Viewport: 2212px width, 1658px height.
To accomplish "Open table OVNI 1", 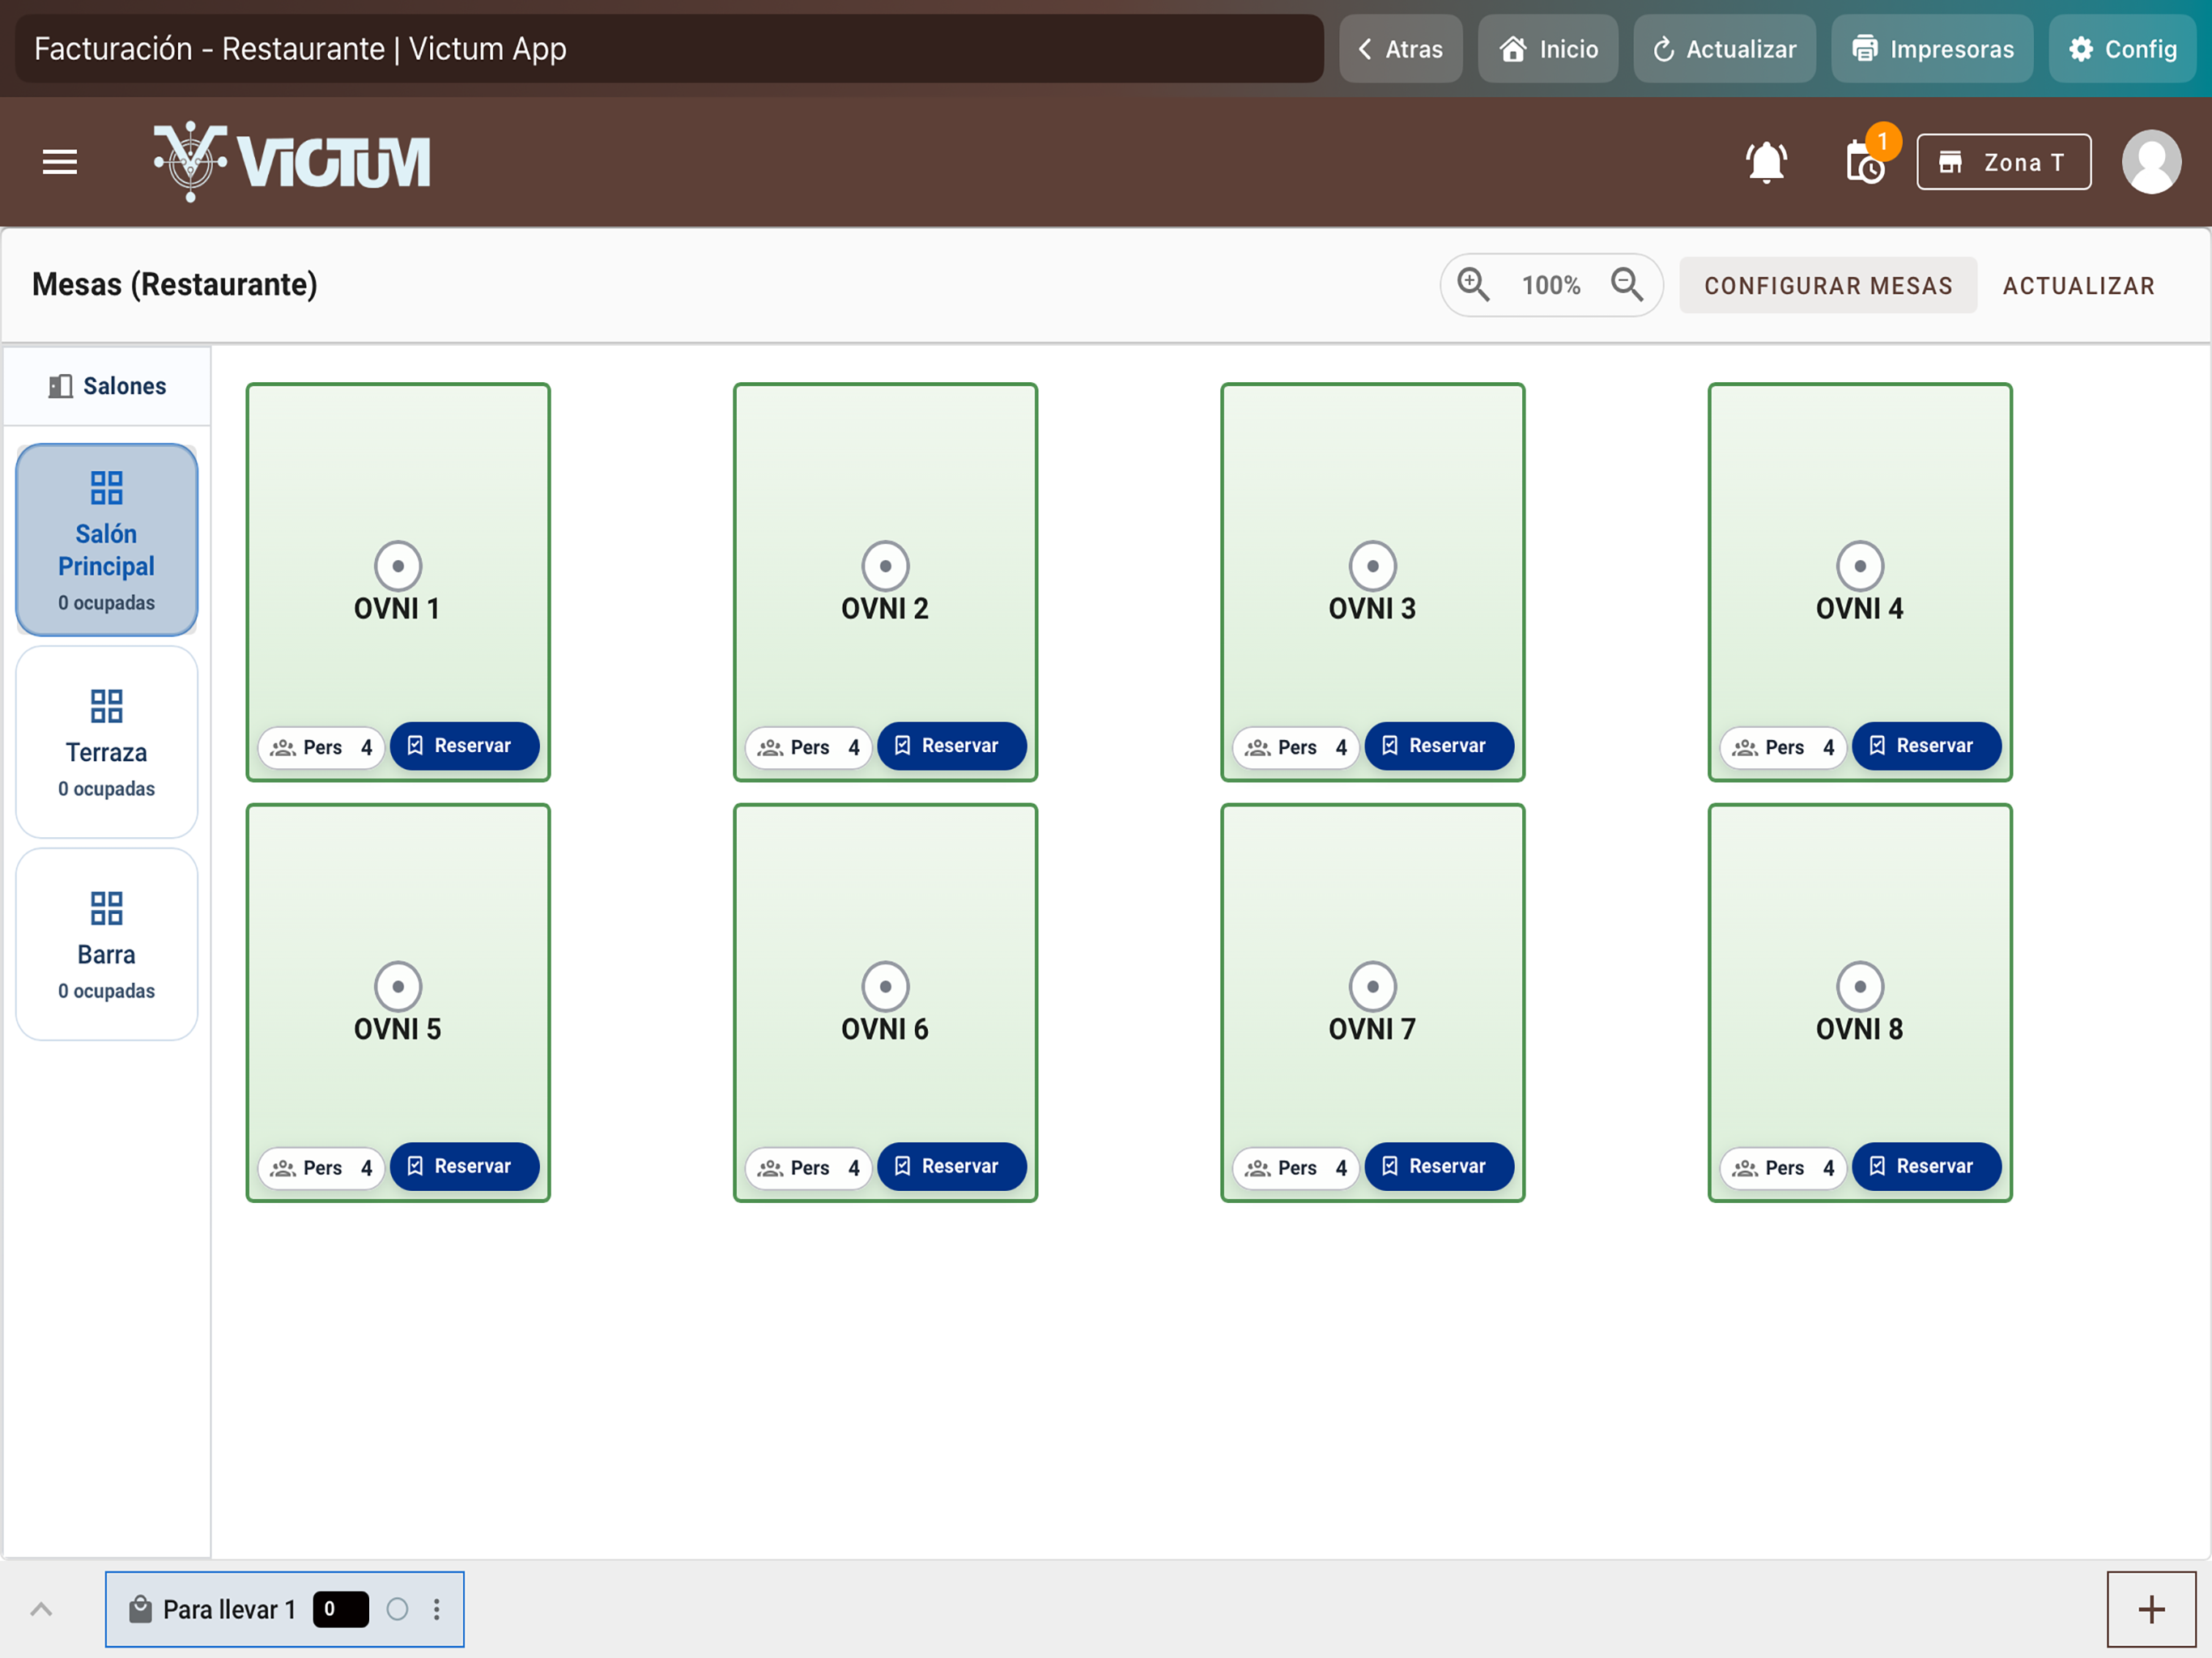I will tap(398, 582).
